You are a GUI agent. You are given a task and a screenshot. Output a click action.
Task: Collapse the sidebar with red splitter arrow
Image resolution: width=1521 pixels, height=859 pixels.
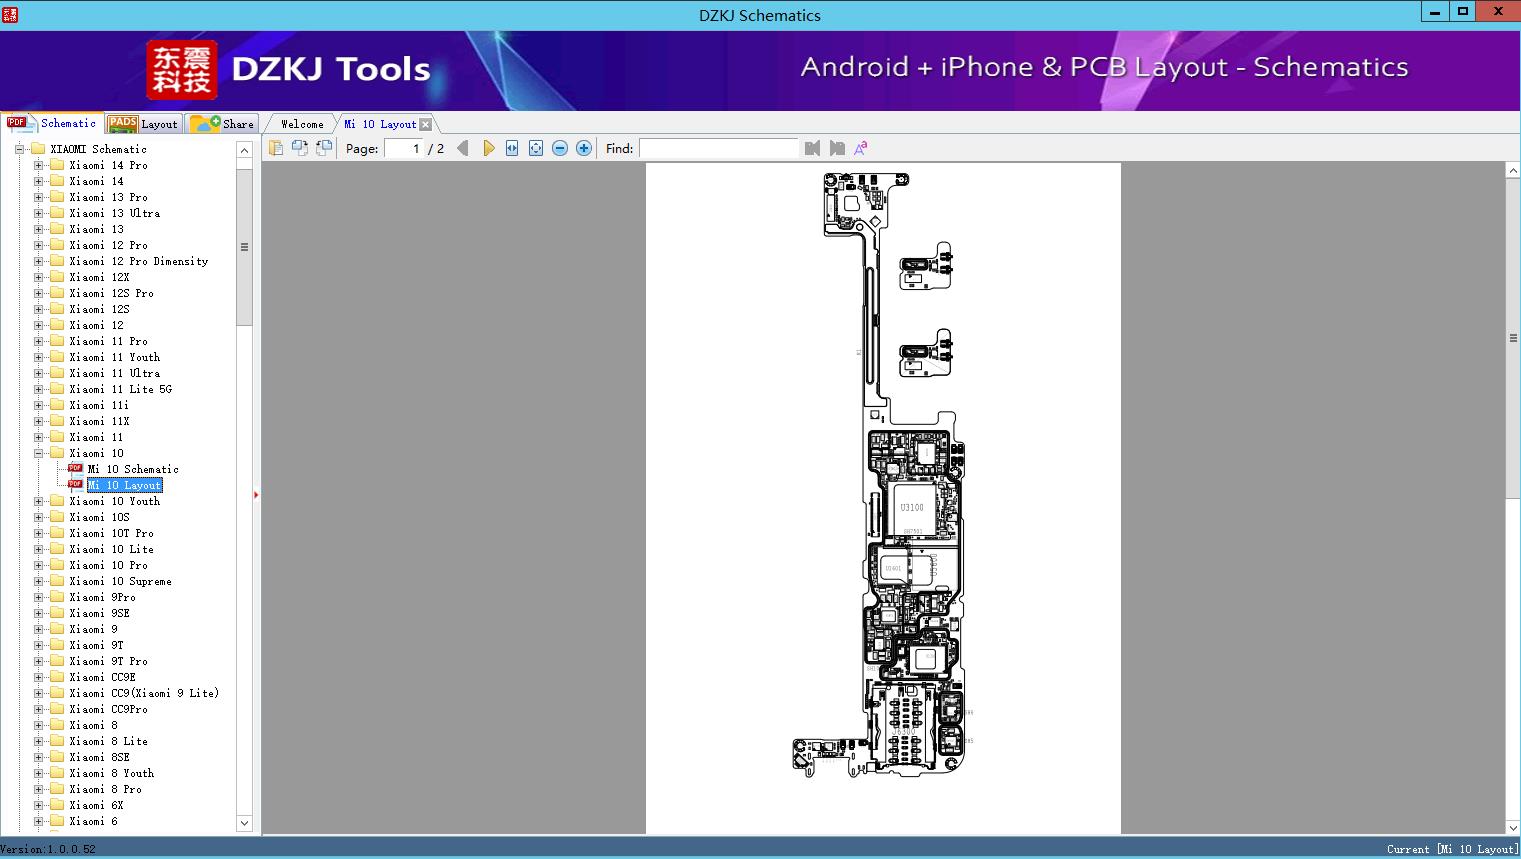[256, 494]
